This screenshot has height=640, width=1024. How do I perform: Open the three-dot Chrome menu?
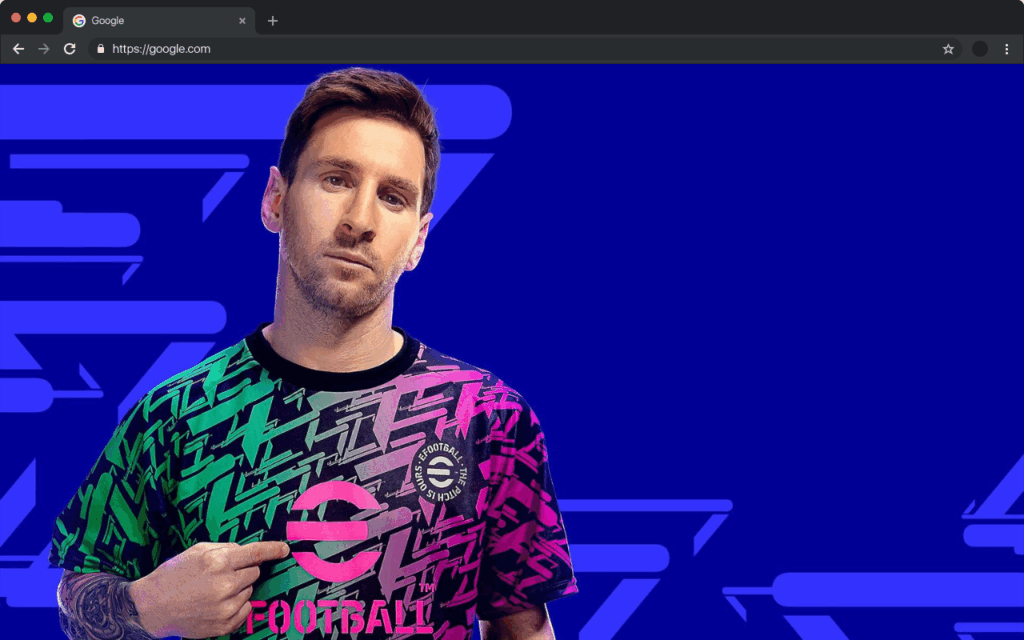pyautogui.click(x=1006, y=48)
